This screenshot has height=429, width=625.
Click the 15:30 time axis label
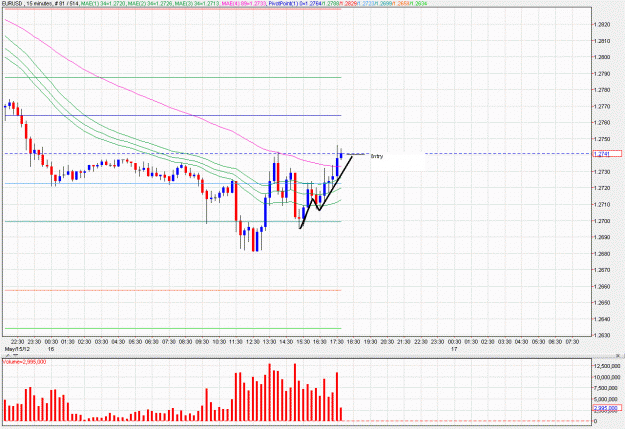pos(303,342)
